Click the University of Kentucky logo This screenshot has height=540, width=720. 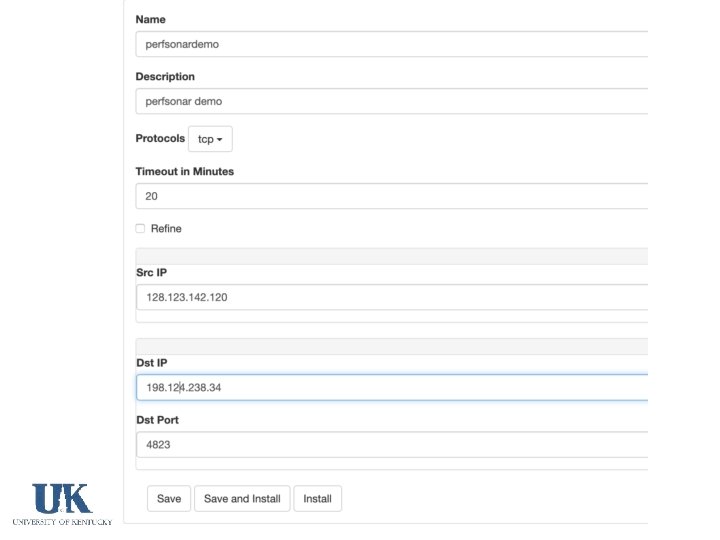click(x=62, y=503)
